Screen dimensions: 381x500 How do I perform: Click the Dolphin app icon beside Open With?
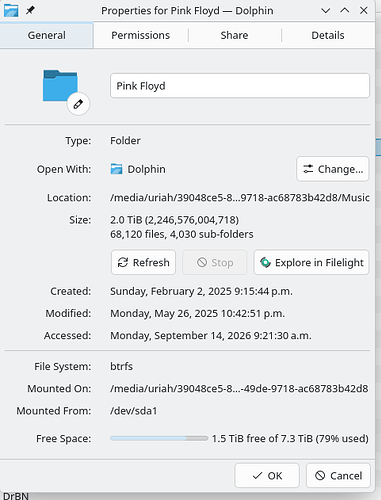116,169
